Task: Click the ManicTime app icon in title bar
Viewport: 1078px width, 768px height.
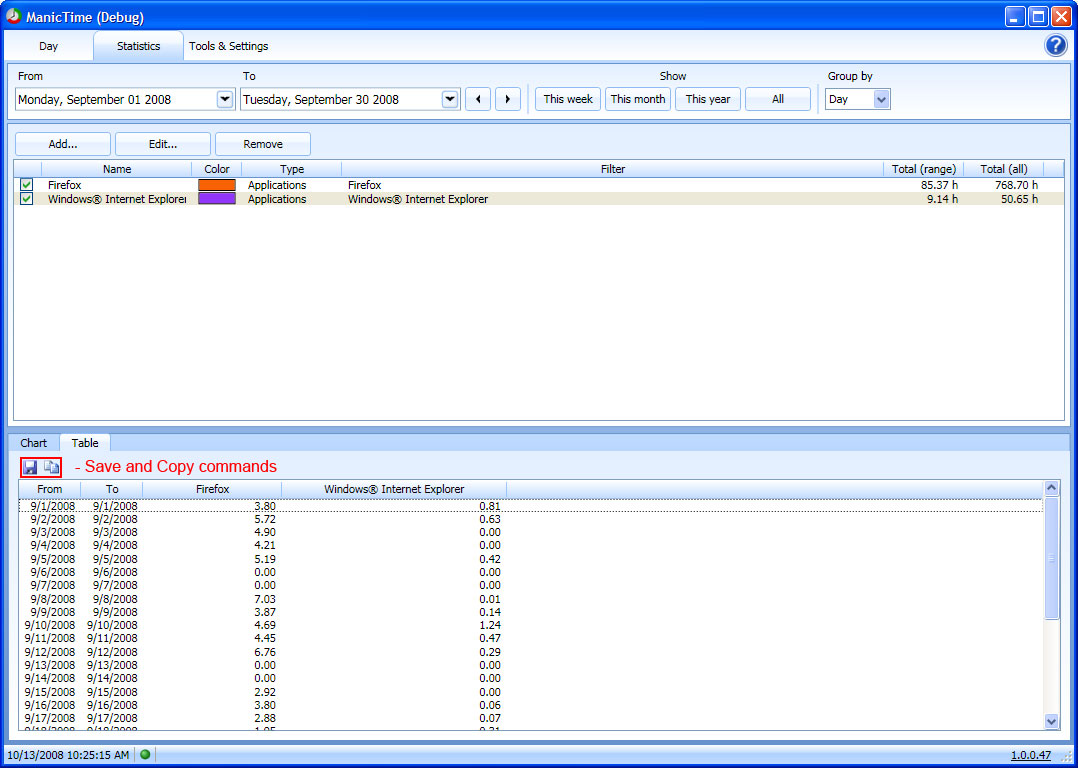Action: 14,17
